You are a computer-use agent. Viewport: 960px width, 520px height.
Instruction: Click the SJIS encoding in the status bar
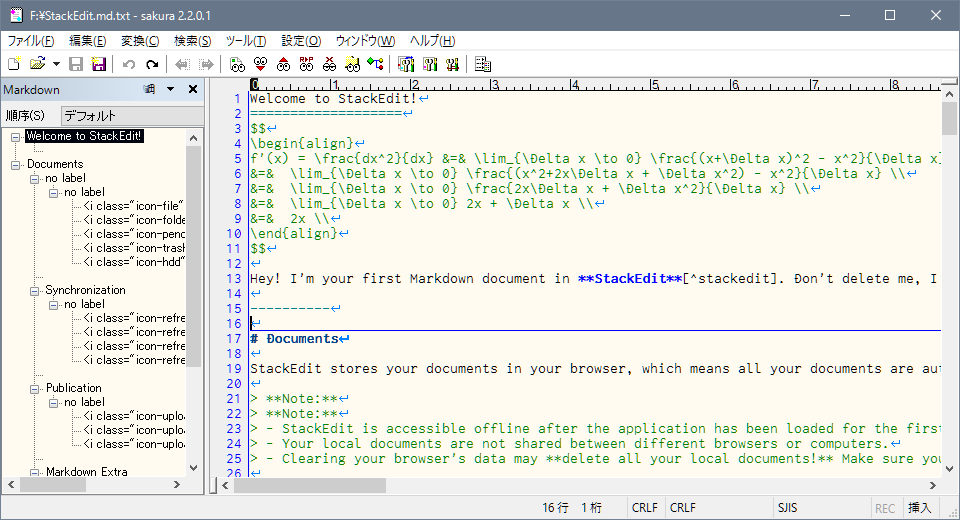787,508
